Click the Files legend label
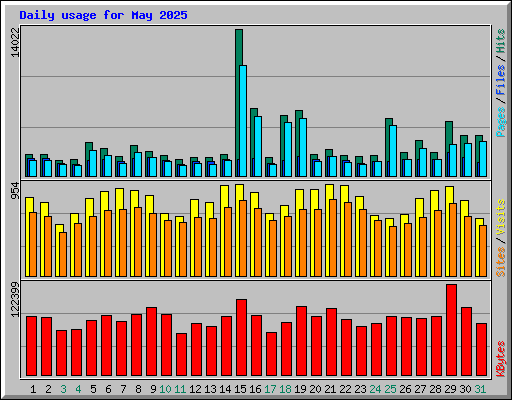Image resolution: width=512 pixels, height=400 pixels. [501, 80]
